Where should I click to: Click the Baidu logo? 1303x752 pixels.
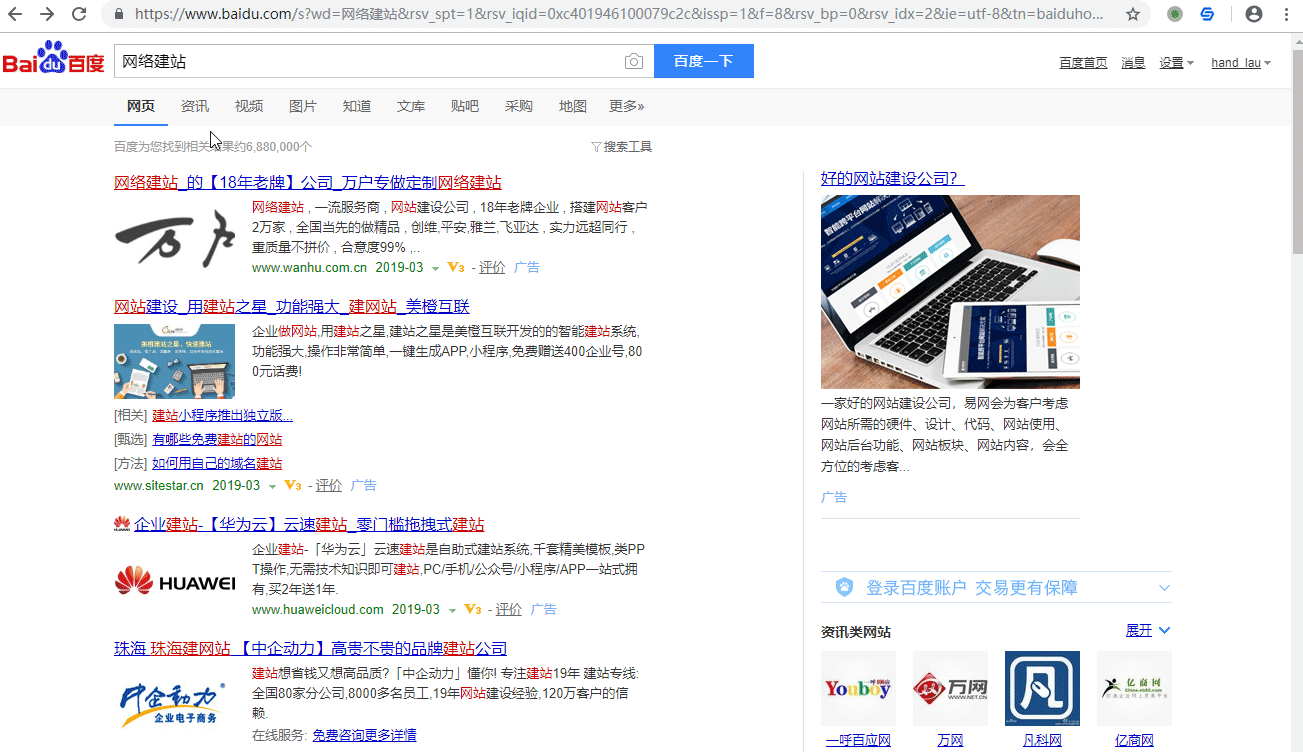coord(55,60)
